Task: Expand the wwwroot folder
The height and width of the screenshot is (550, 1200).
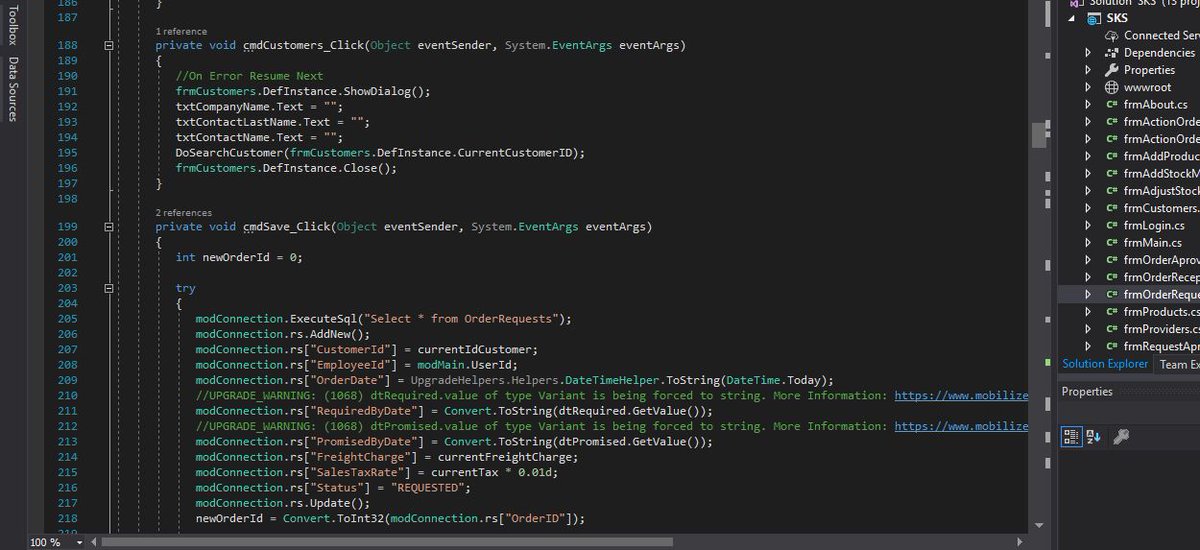Action: 1089,87
